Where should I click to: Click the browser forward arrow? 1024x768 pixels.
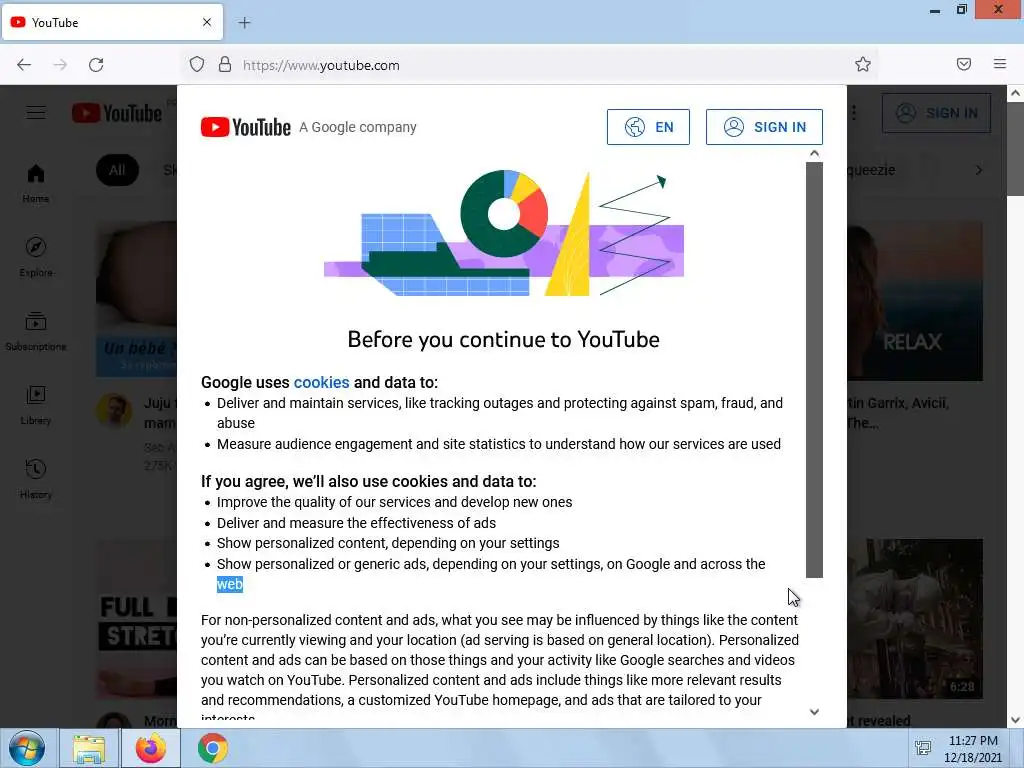click(x=60, y=65)
